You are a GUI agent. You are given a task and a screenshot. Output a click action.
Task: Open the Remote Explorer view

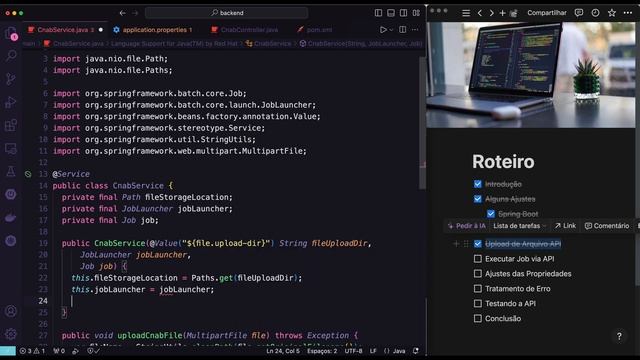click(11, 148)
